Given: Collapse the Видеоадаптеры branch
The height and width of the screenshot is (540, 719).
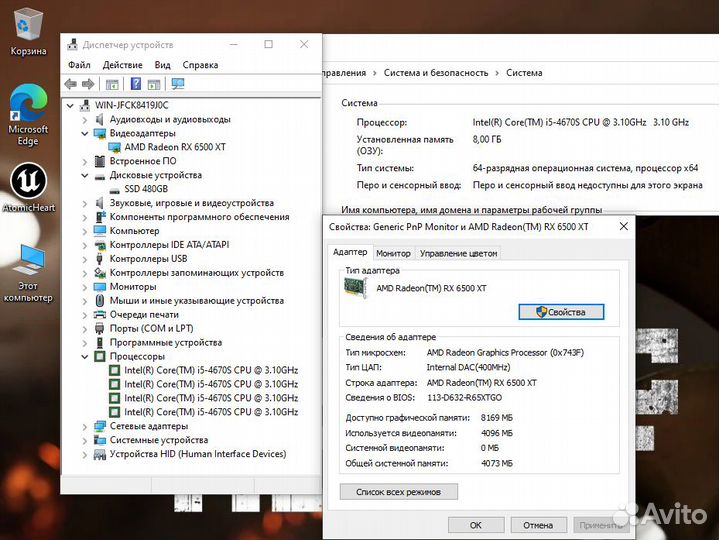Looking at the screenshot, I should point(85,134).
